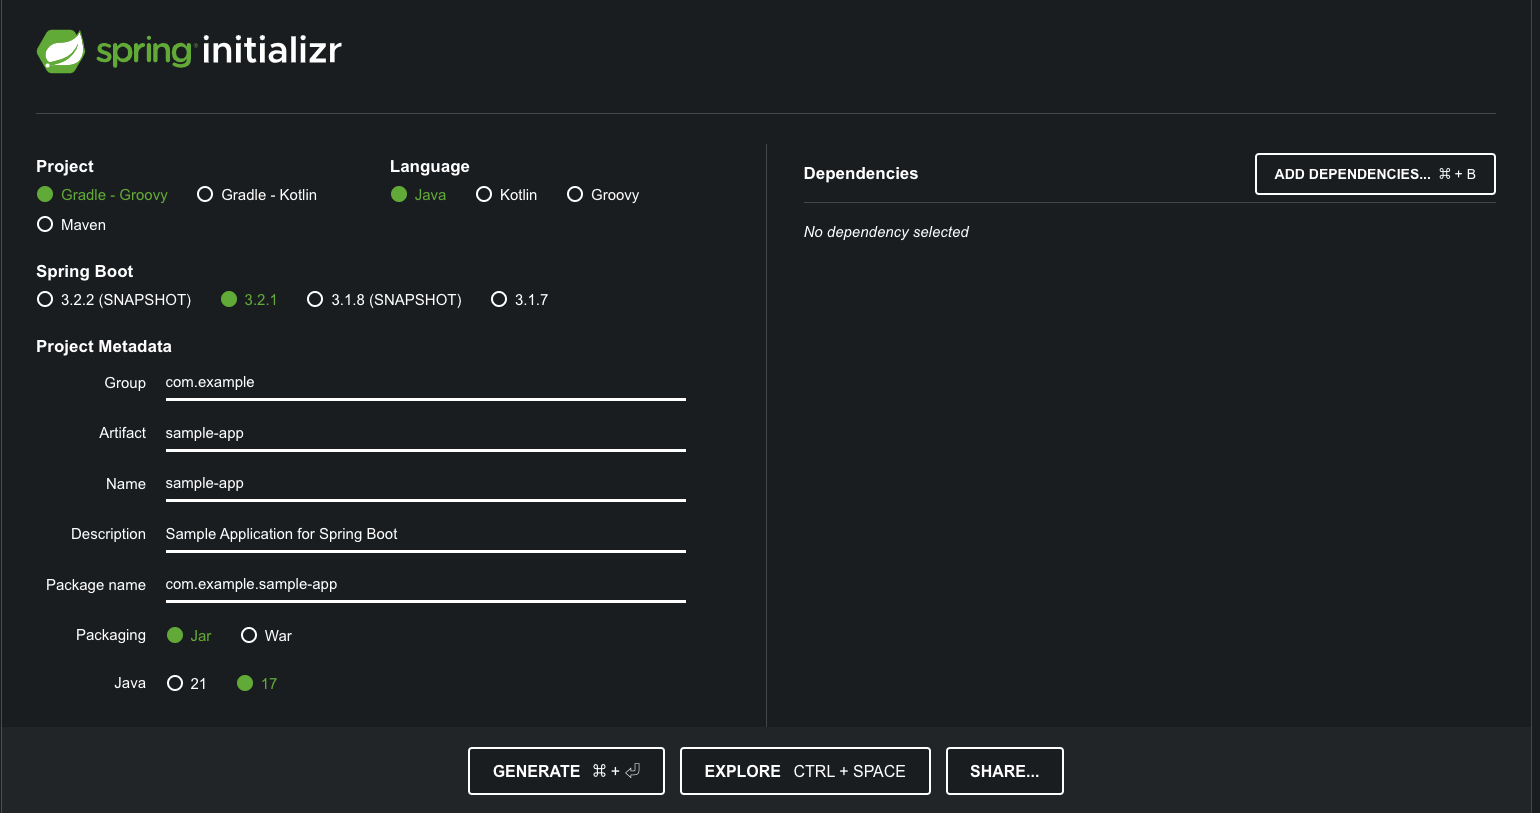Select Java version 21

[x=175, y=684]
